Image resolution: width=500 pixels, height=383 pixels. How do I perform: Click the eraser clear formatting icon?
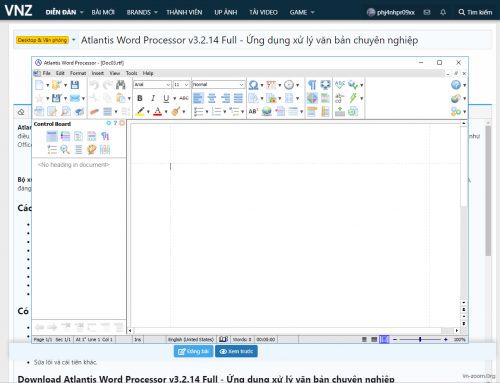94,111
